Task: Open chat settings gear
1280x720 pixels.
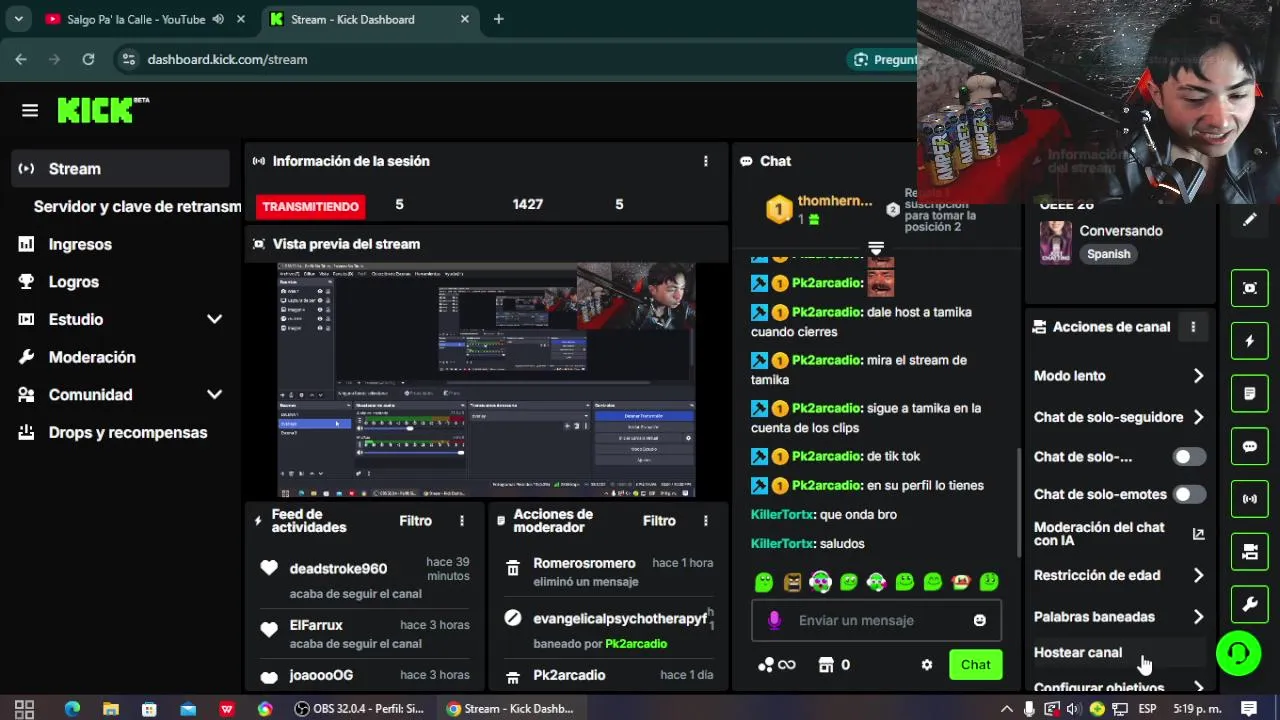Action: (x=927, y=665)
